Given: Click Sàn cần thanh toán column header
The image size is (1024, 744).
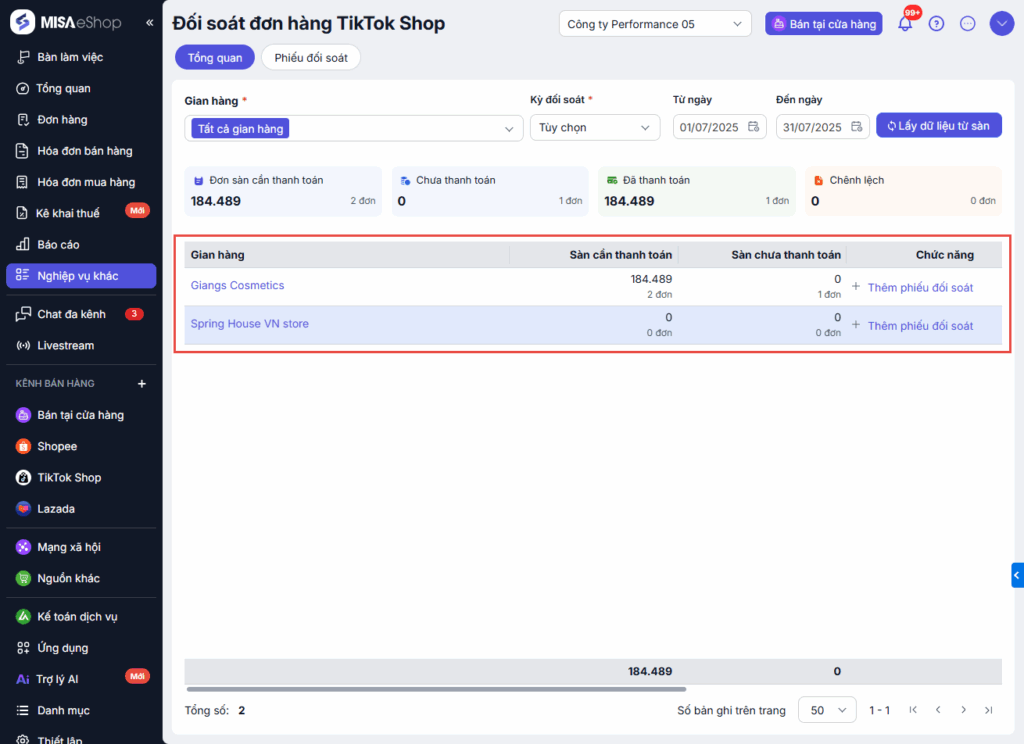Looking at the screenshot, I should pyautogui.click(x=620, y=255).
